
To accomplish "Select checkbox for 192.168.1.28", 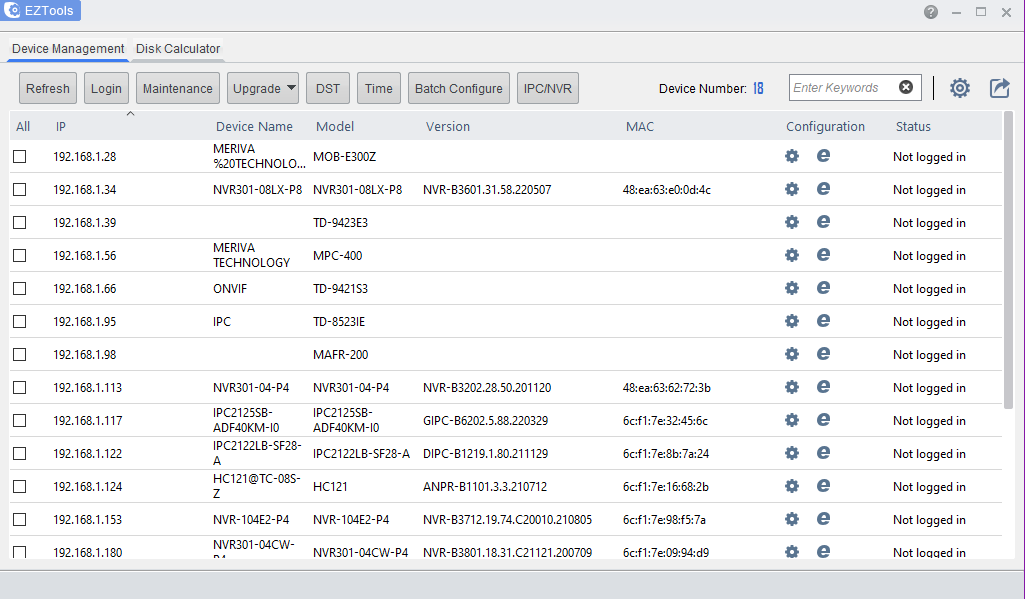I will click(20, 156).
